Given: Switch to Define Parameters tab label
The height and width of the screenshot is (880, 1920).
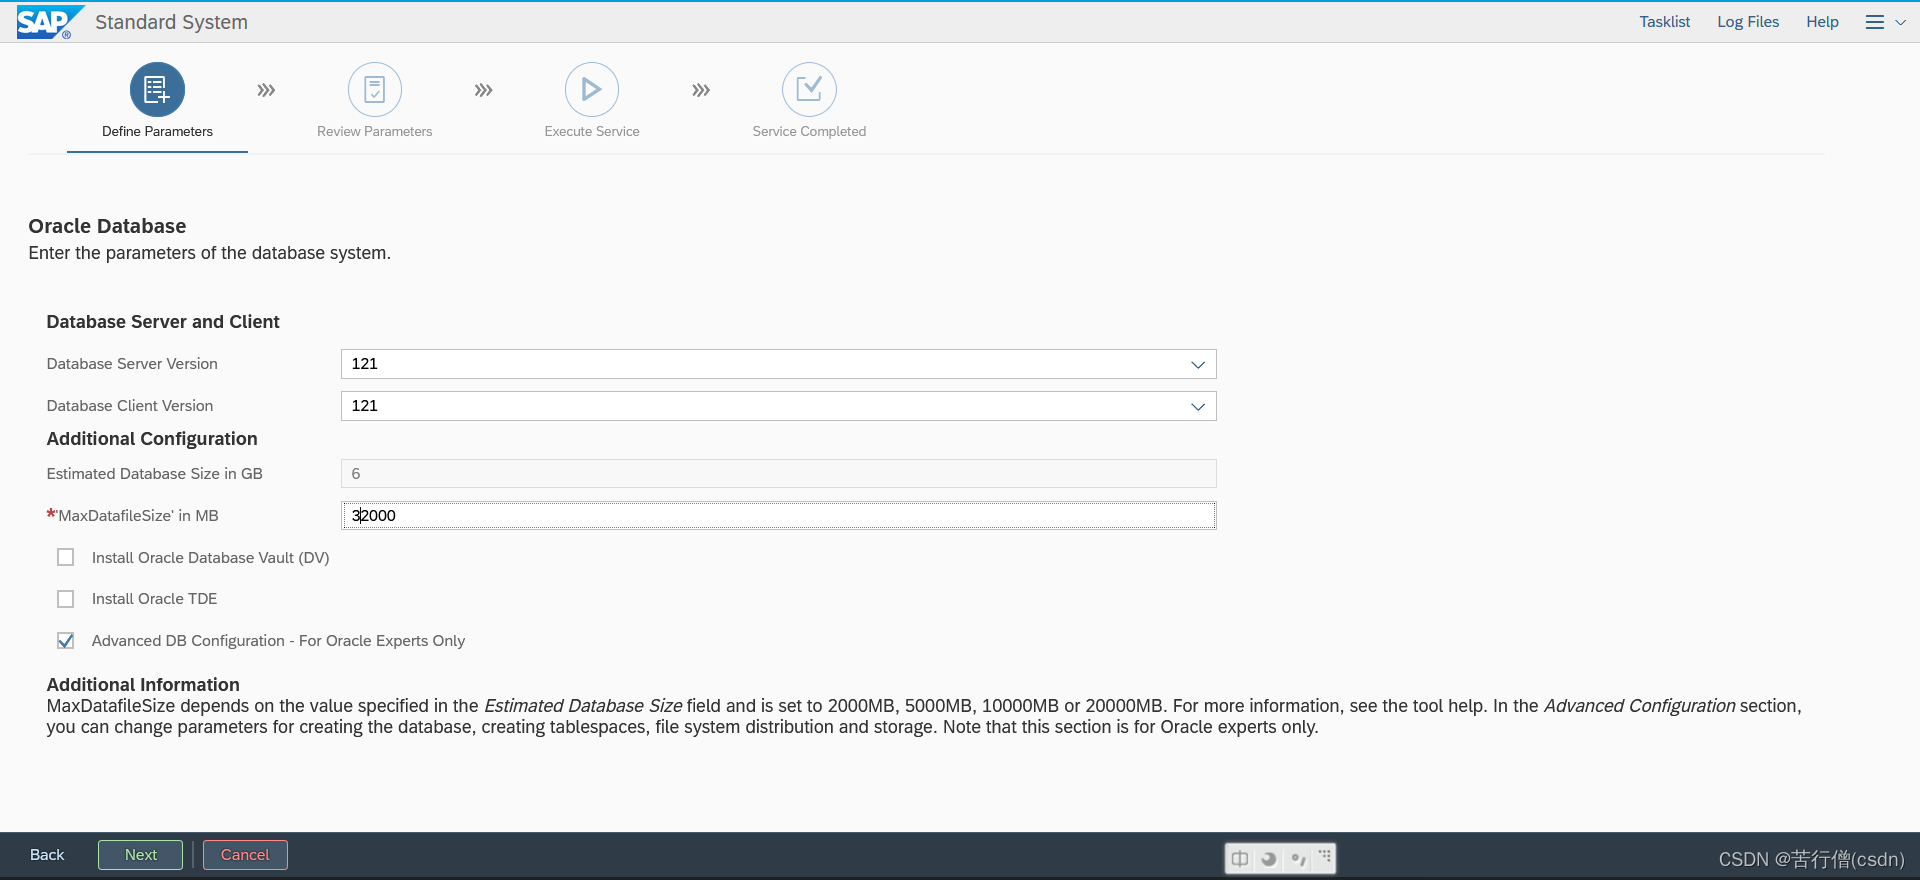Looking at the screenshot, I should coord(157,131).
